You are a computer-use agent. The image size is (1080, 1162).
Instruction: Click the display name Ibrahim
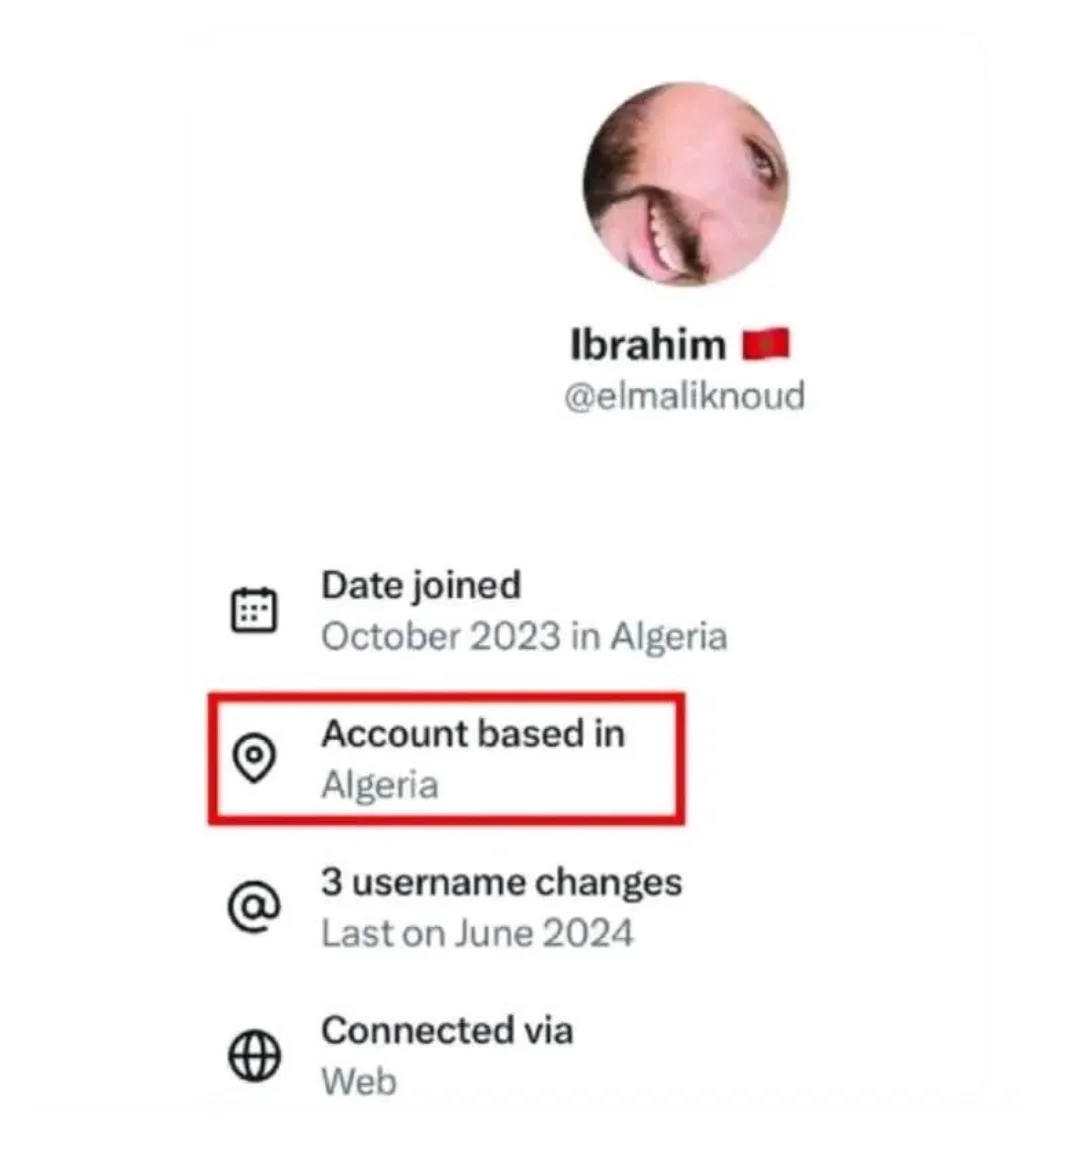[647, 345]
